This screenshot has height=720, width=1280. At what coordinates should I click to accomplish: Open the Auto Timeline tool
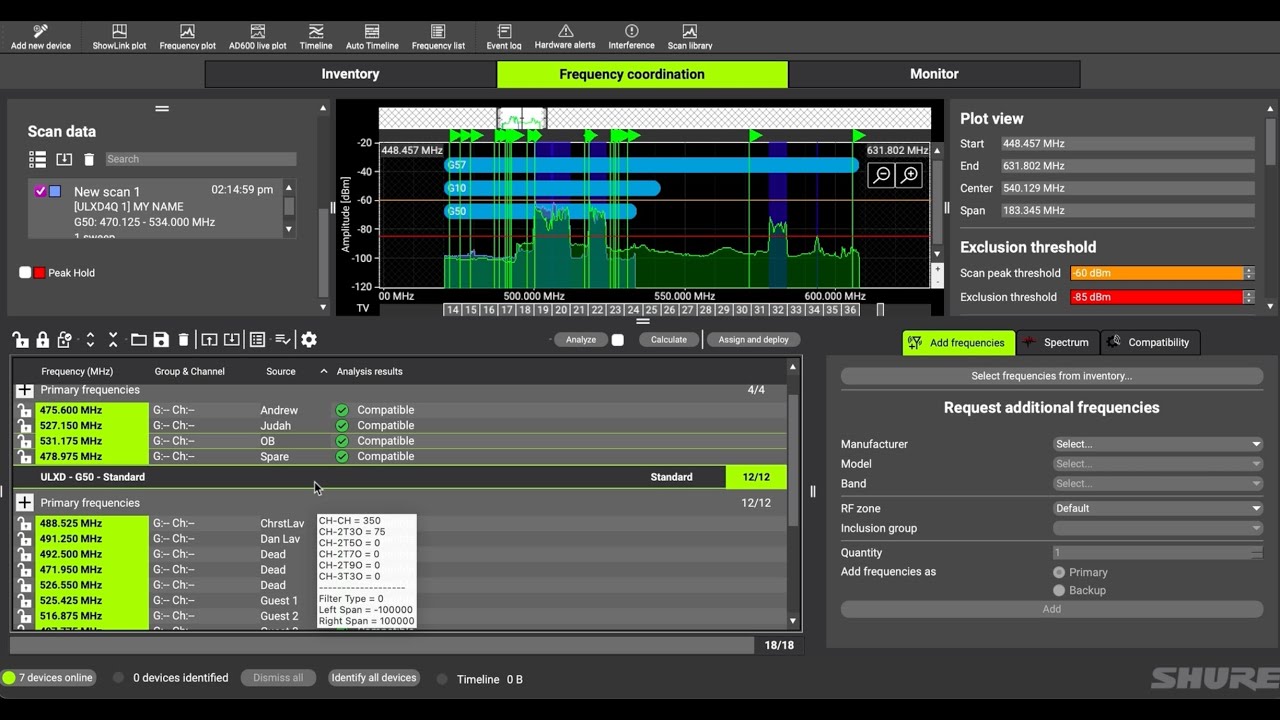click(372, 37)
